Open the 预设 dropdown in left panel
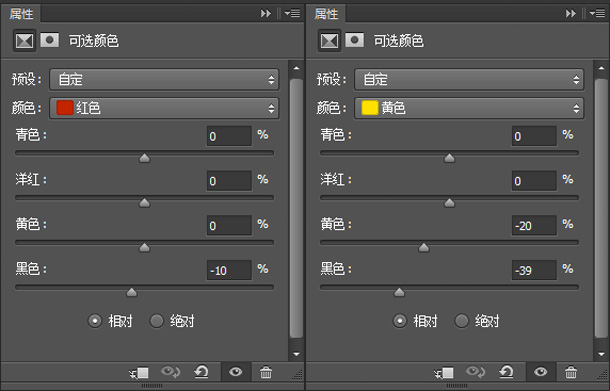 pos(164,79)
